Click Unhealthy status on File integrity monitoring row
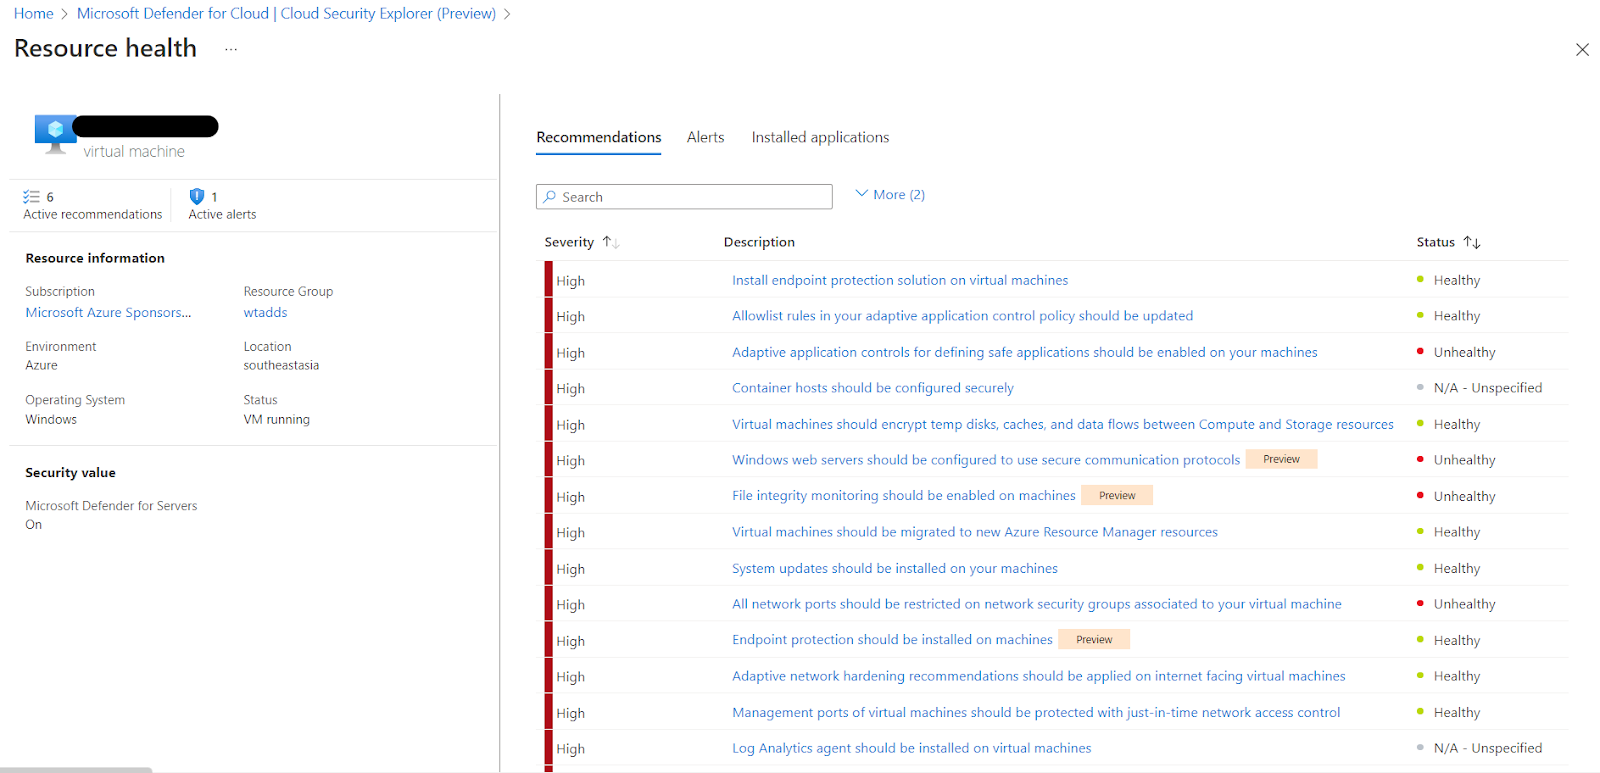The width and height of the screenshot is (1600, 773). pyautogui.click(x=1464, y=496)
